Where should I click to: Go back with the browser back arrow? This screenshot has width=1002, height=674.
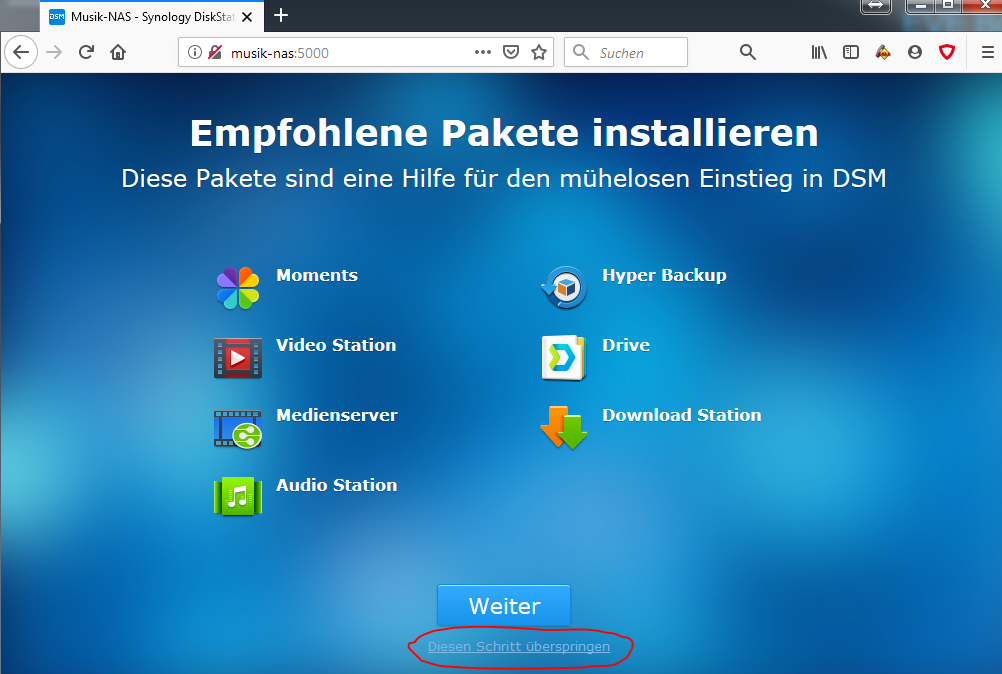21,52
